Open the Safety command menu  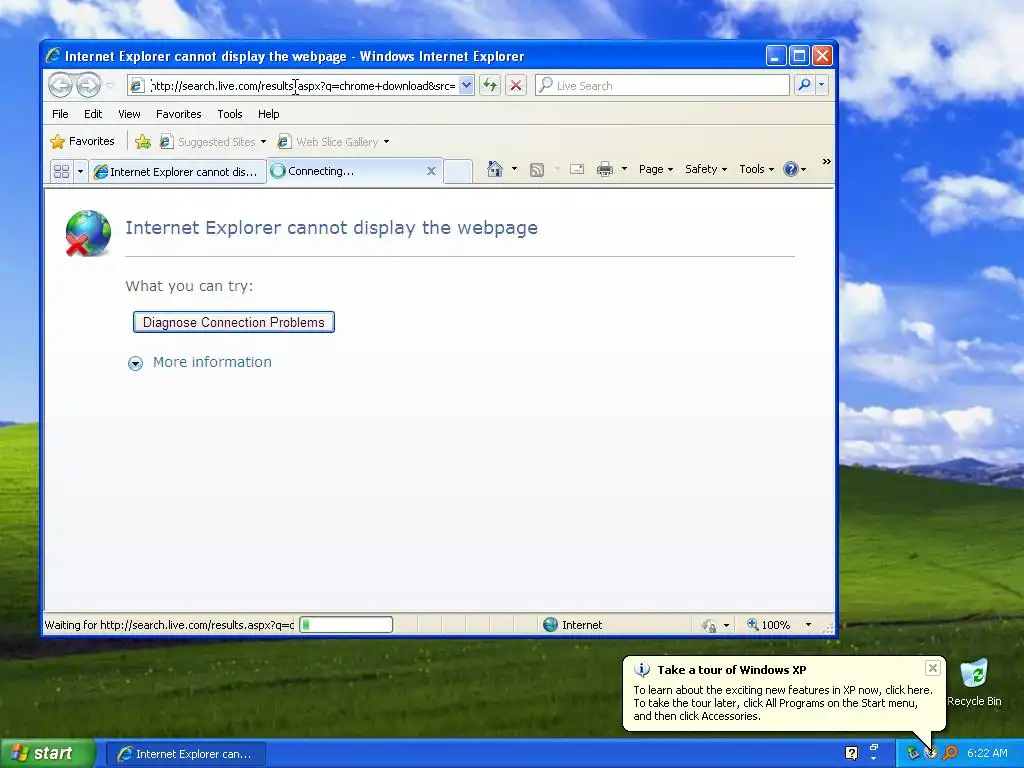tap(706, 169)
